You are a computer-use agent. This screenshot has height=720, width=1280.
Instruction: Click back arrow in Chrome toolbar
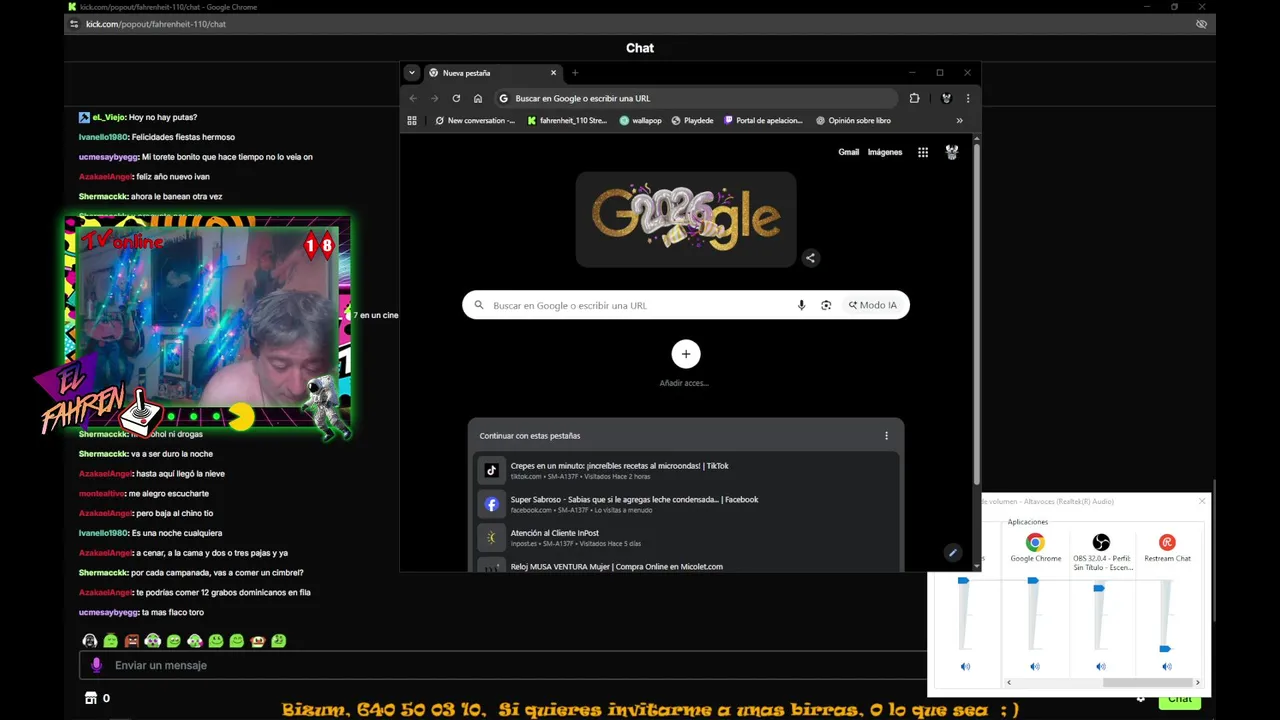pyautogui.click(x=413, y=98)
